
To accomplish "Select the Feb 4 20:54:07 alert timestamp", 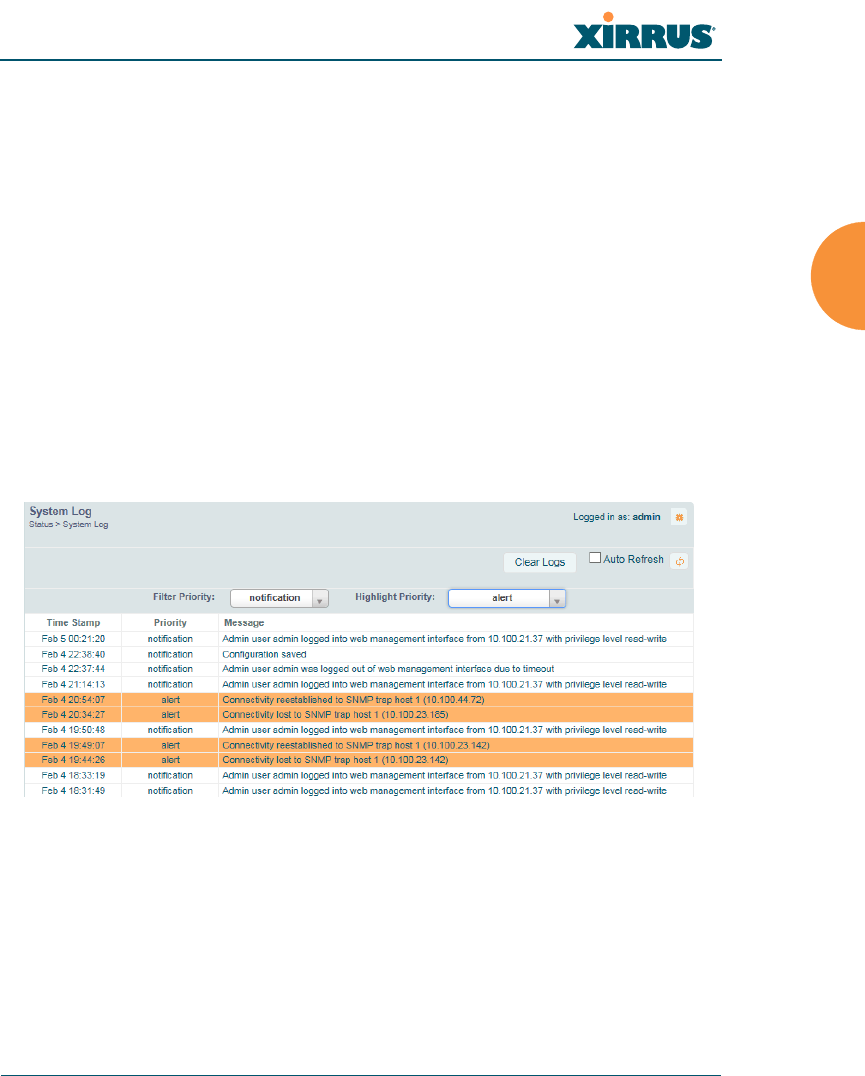I will pos(73,700).
